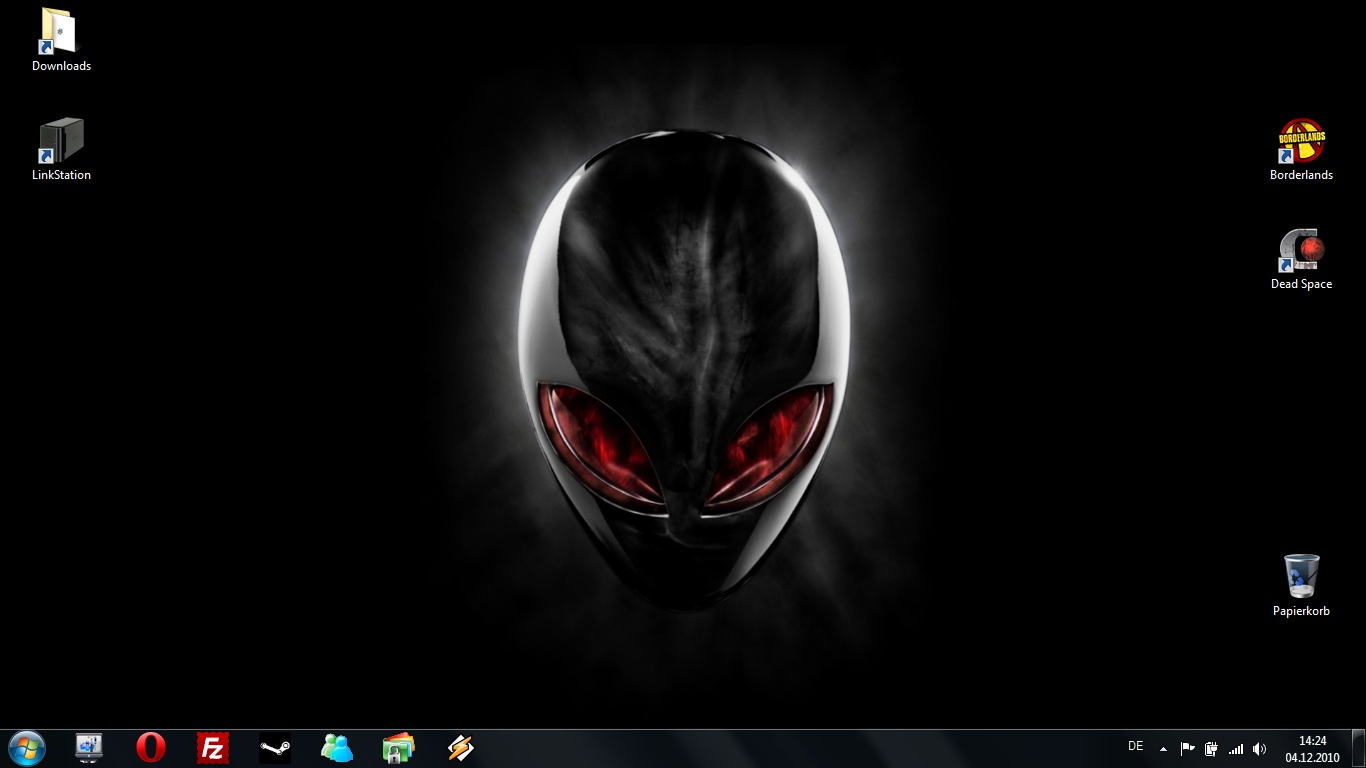Open FileZilla from the taskbar

[x=213, y=747]
